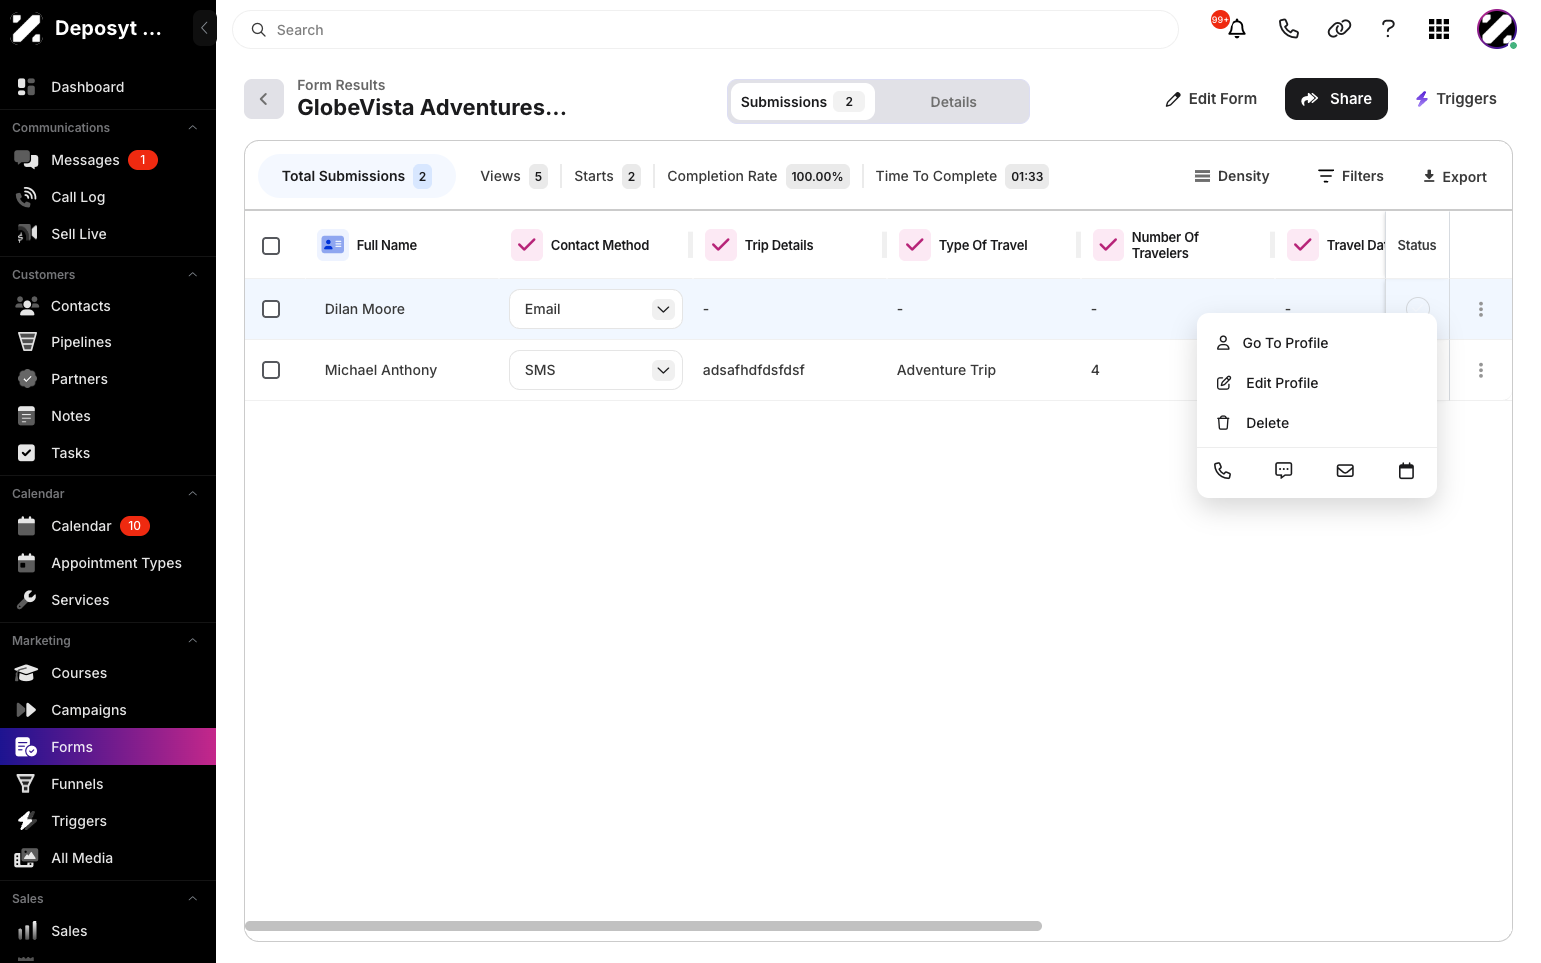Open row actions for Michael Anthony
1541x963 pixels.
tap(1481, 370)
